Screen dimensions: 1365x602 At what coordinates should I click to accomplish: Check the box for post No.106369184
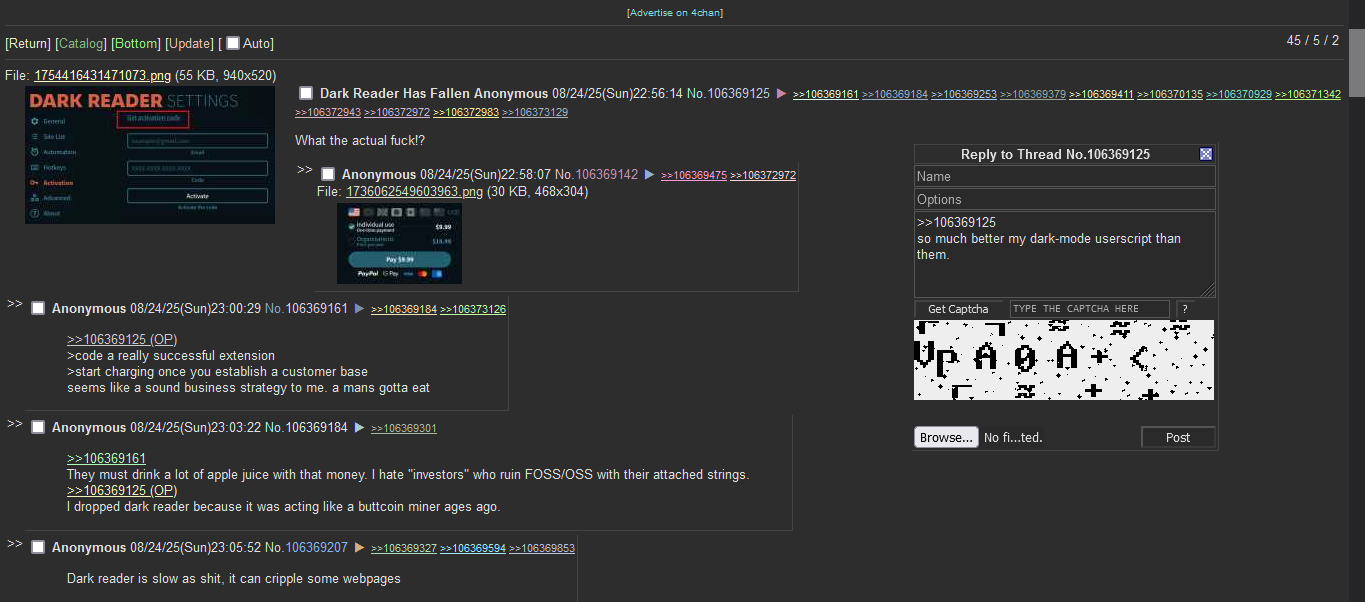coord(38,427)
